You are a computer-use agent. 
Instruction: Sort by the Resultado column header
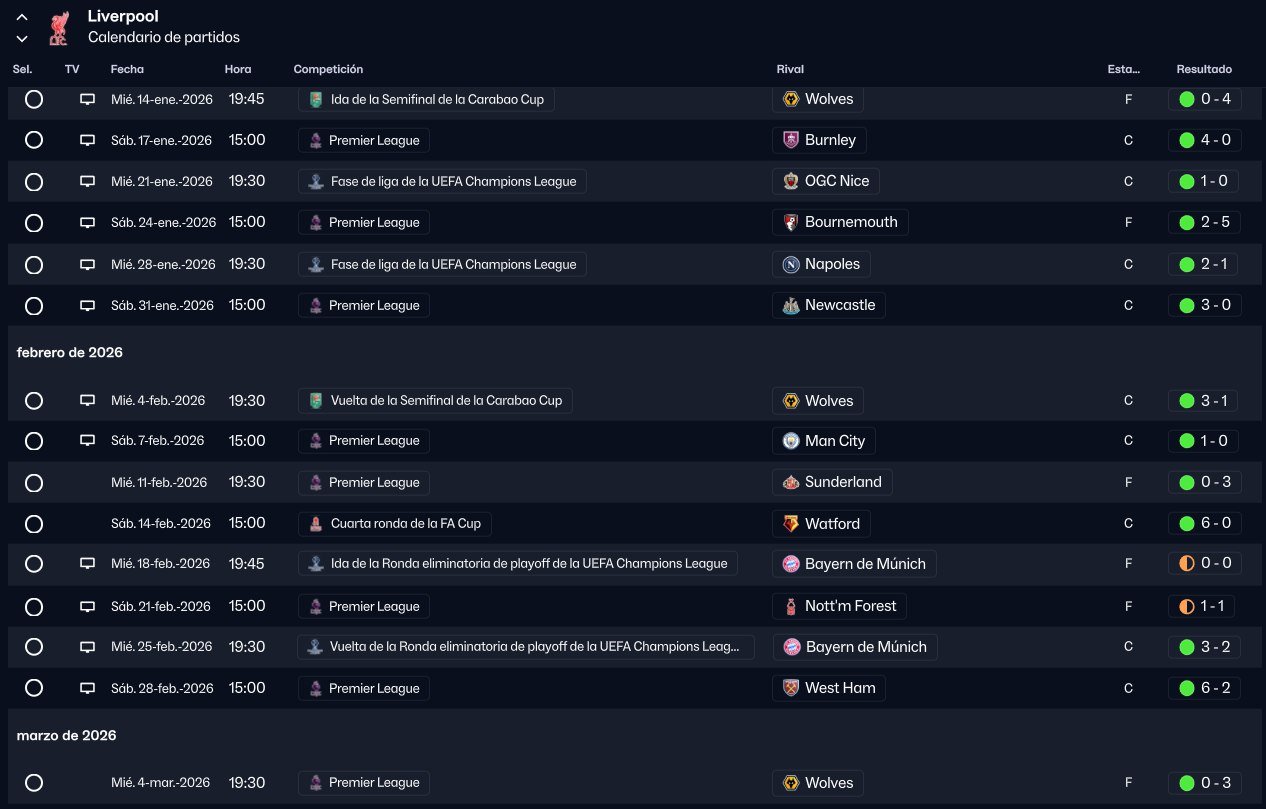click(x=1204, y=70)
